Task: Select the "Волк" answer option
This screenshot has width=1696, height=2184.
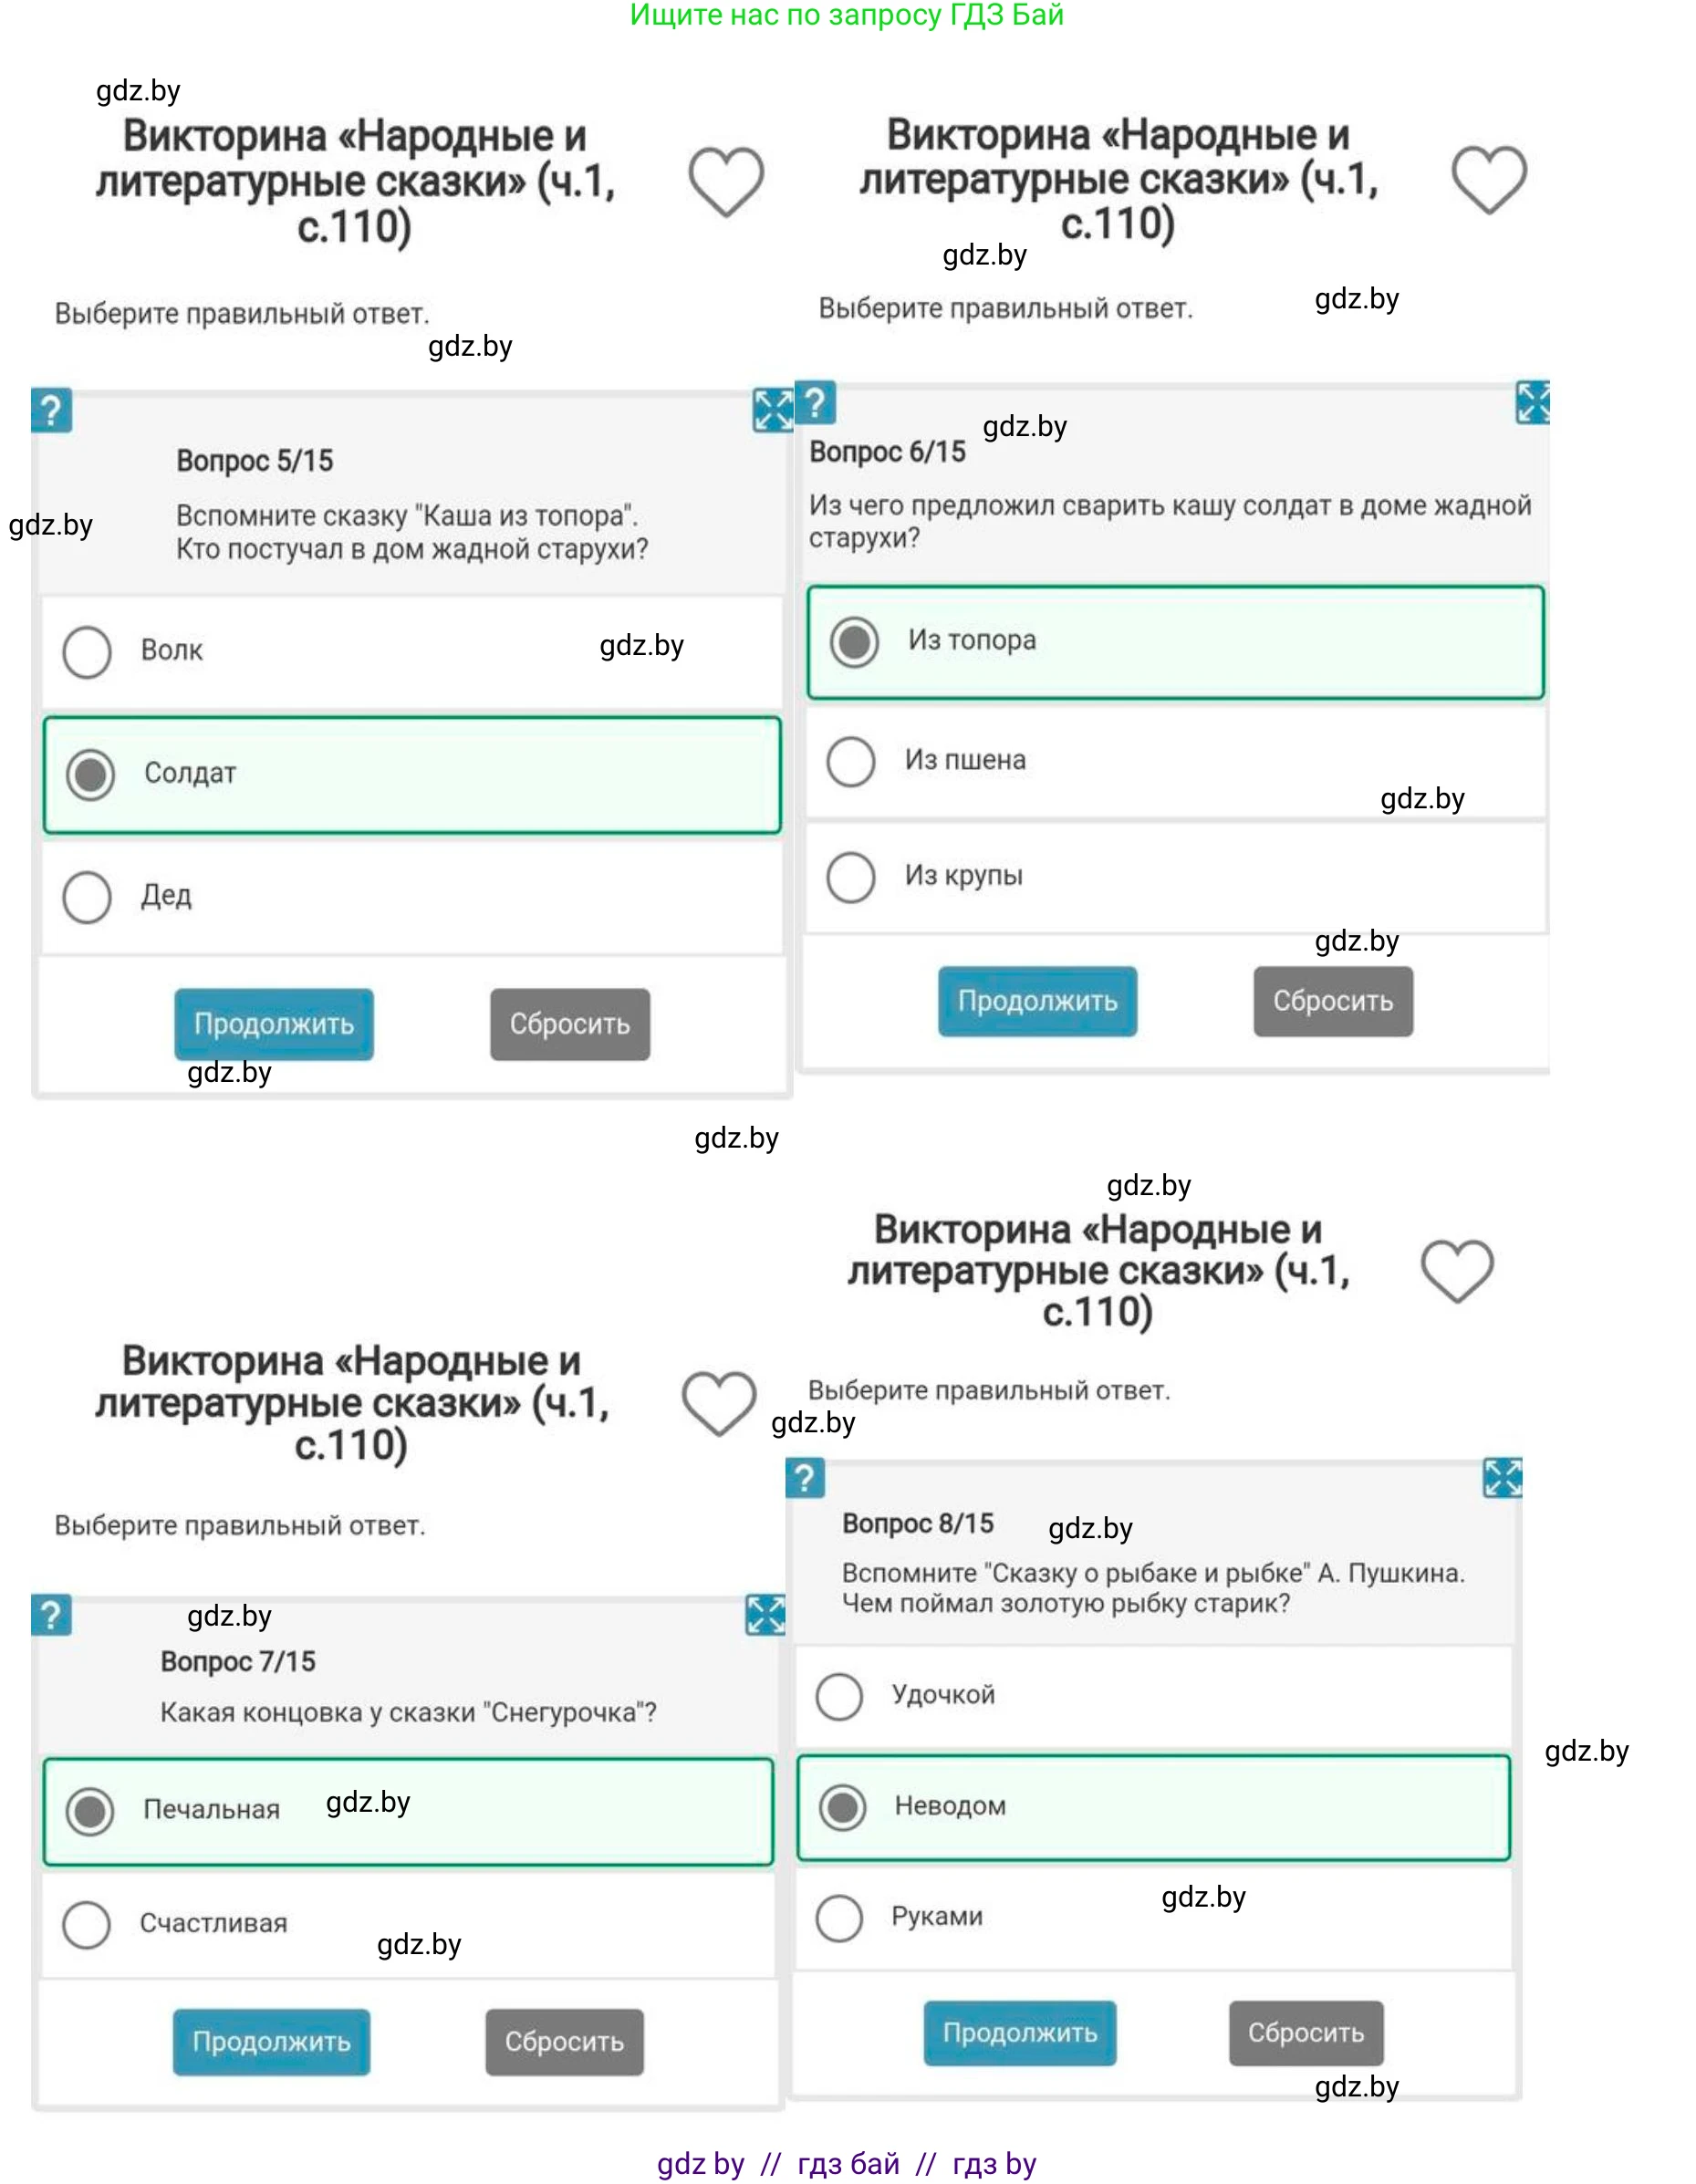Action: [x=87, y=652]
